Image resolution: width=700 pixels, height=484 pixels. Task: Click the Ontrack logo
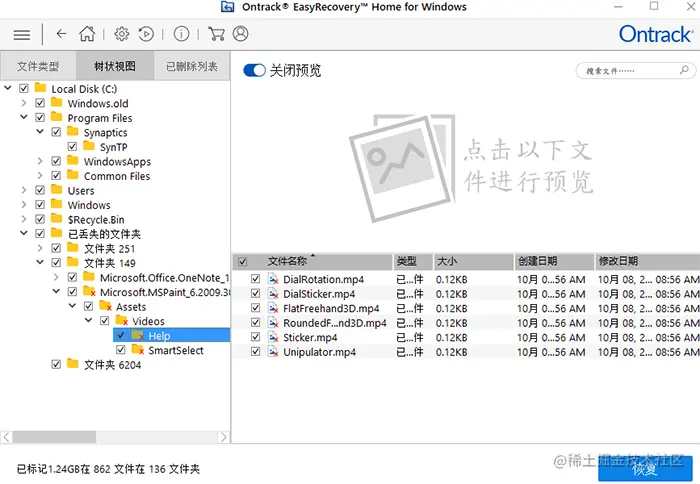655,34
